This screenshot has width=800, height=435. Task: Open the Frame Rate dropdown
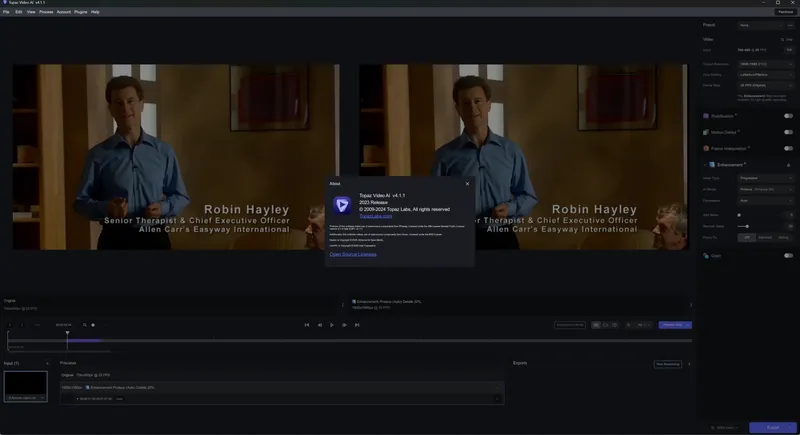click(765, 85)
